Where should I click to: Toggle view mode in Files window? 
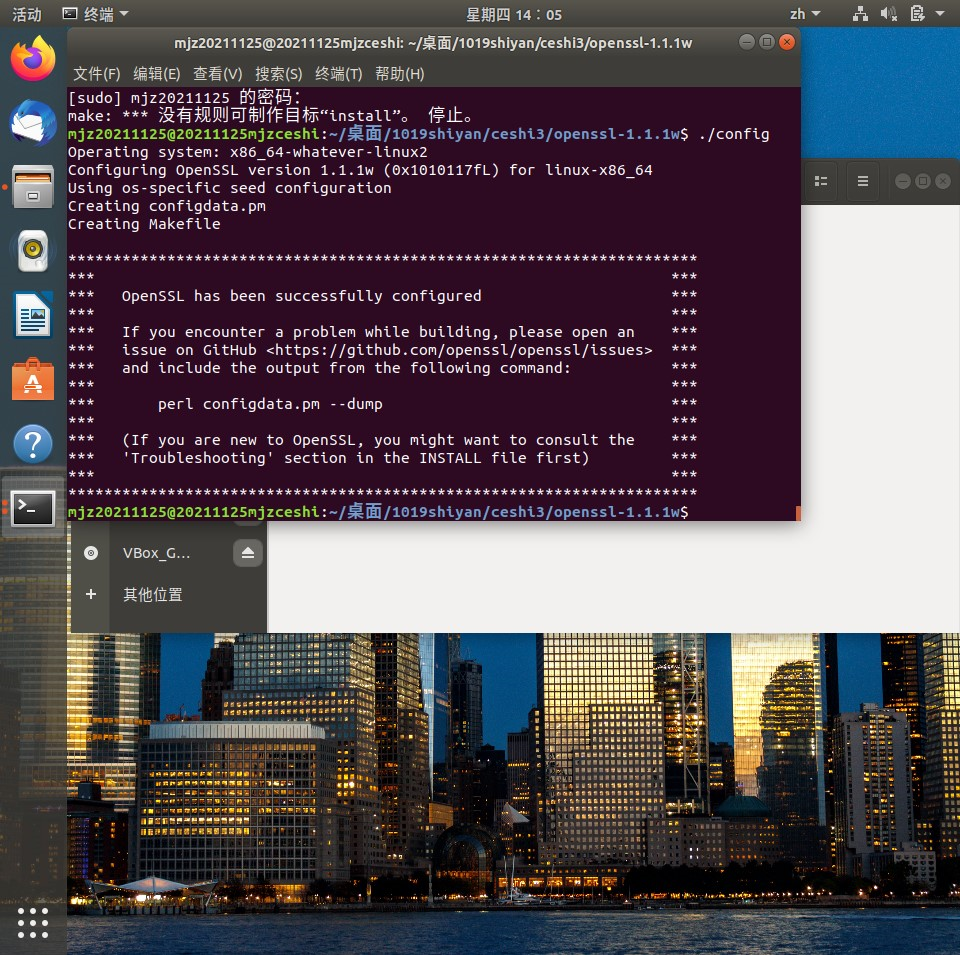pyautogui.click(x=821, y=181)
